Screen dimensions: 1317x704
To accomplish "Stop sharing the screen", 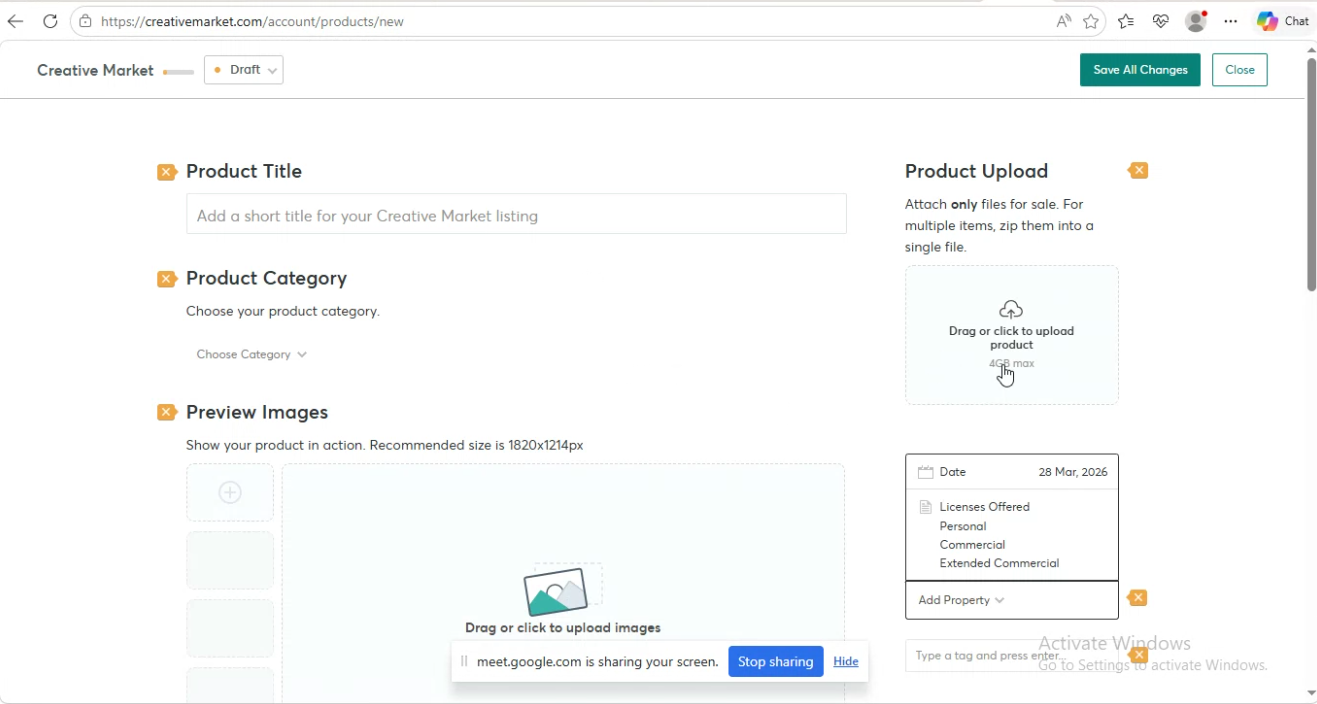I will [x=775, y=662].
